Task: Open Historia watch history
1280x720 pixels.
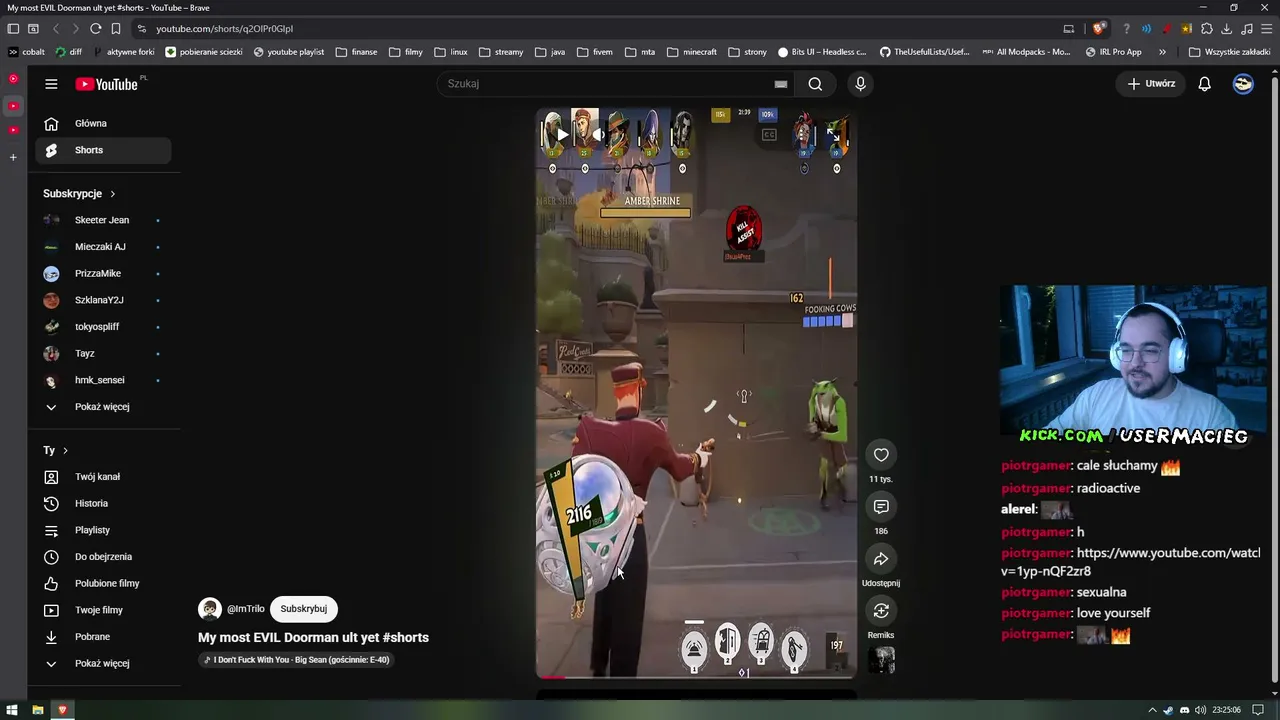Action: (103, 504)
